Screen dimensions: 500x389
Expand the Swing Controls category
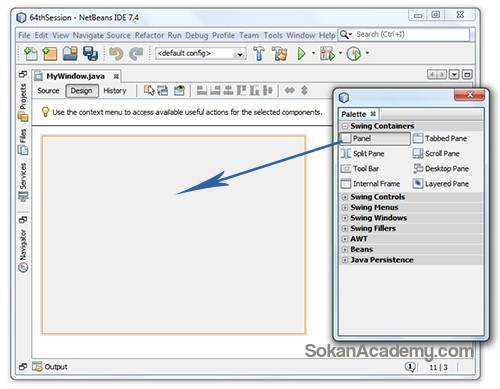(345, 197)
